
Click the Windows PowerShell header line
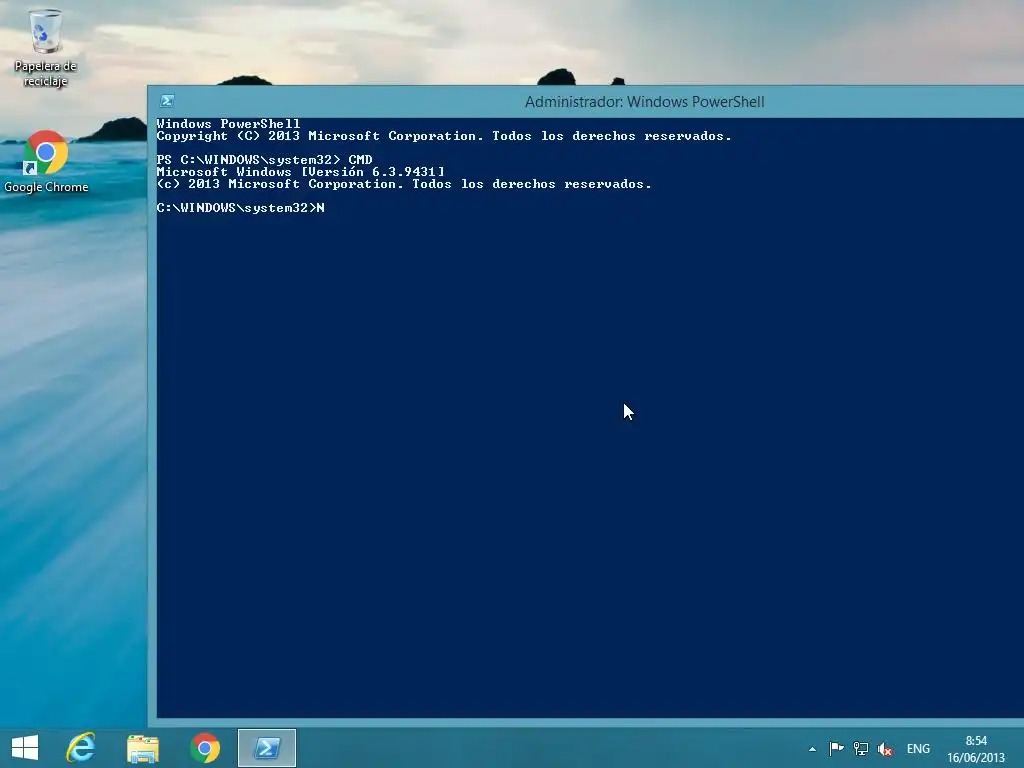229,123
